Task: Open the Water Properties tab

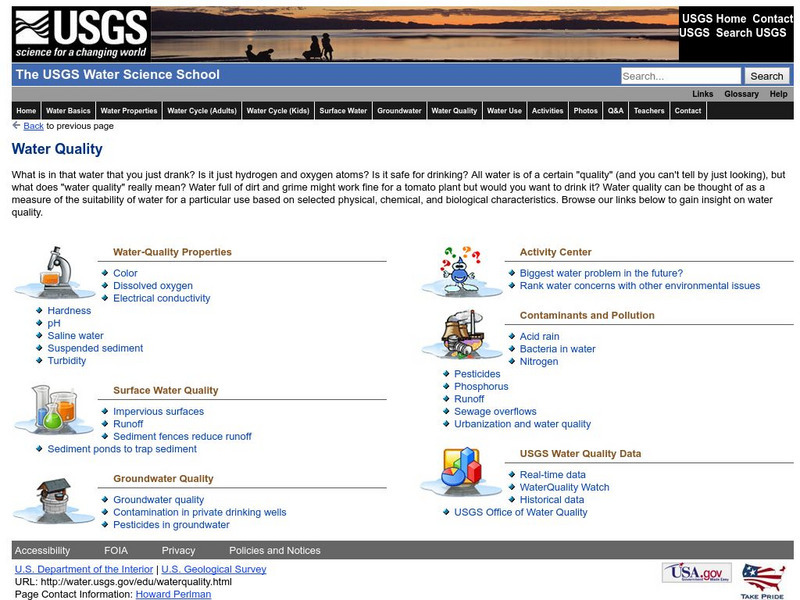Action: tap(129, 111)
